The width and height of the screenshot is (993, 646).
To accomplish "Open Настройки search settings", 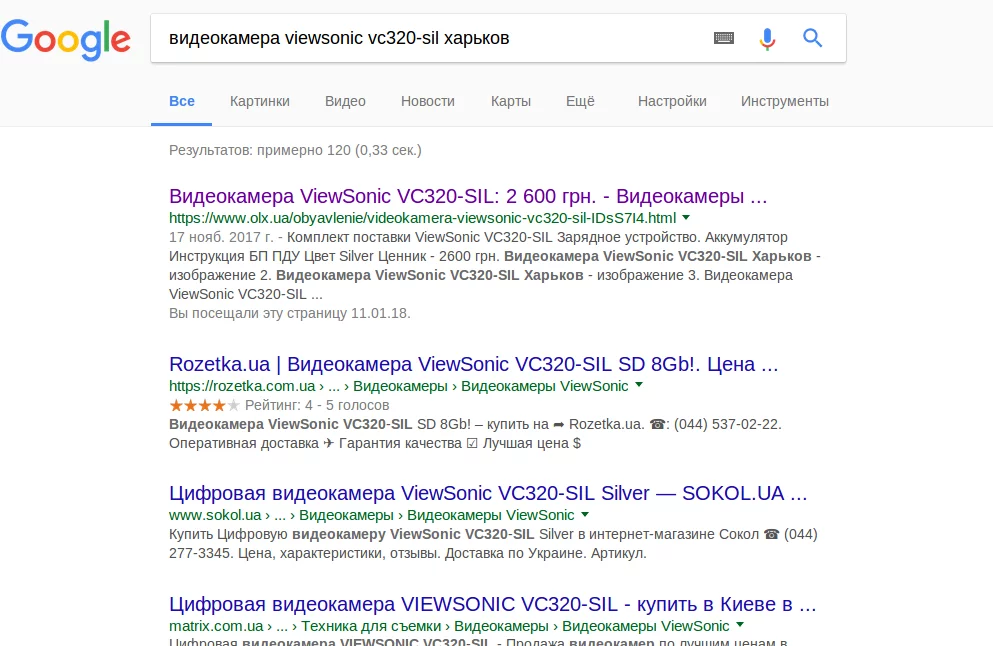I will coord(672,101).
